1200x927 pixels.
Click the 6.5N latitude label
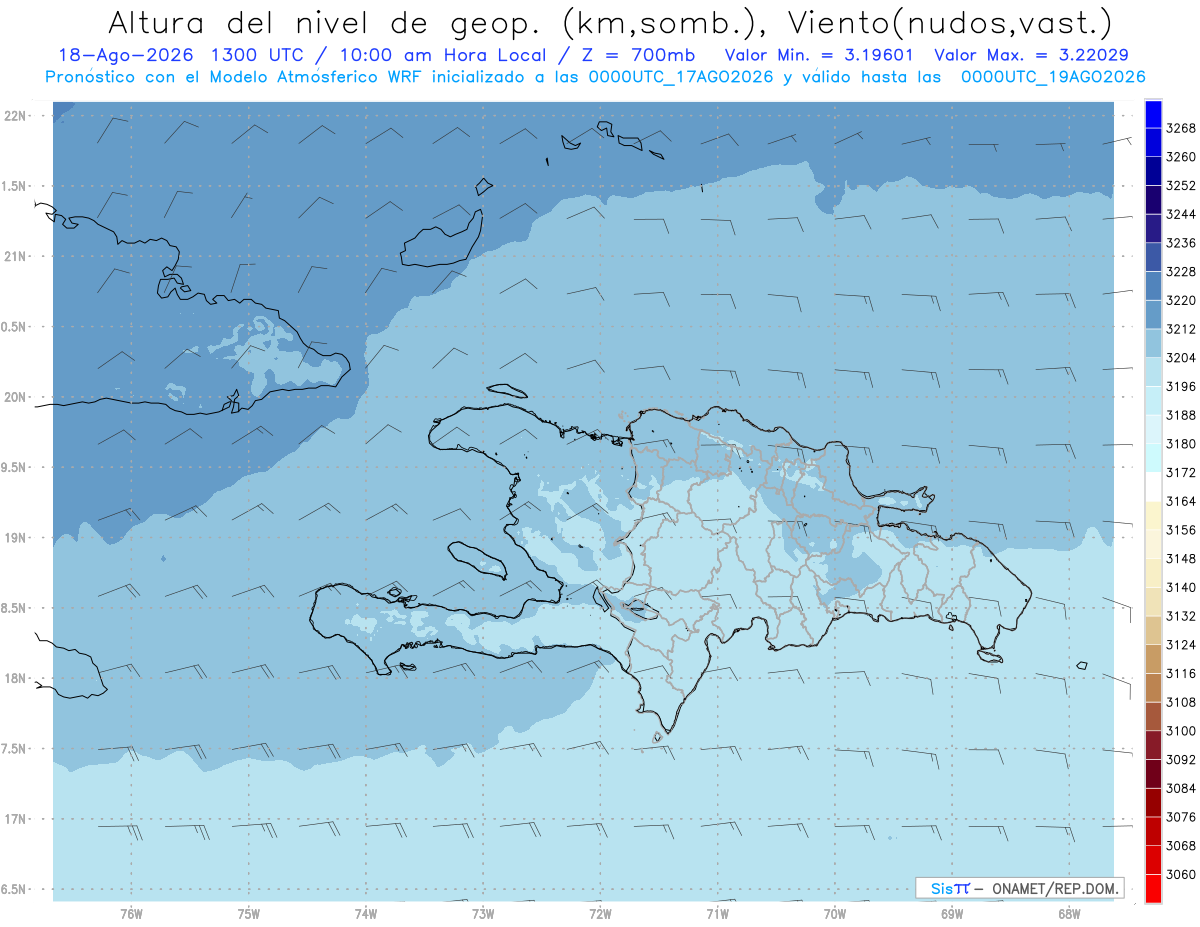tap(15, 890)
